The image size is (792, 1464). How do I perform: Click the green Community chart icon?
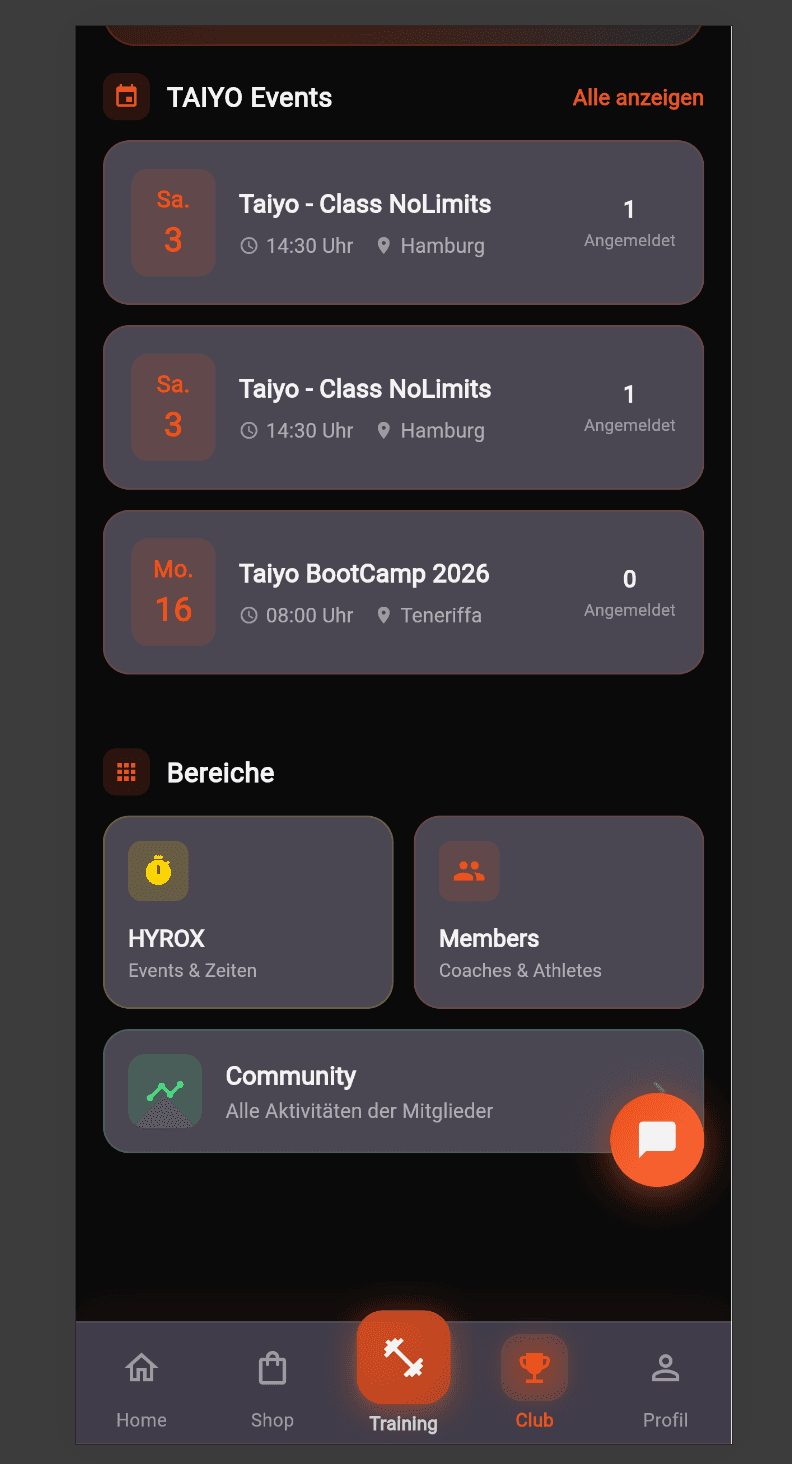point(165,1091)
